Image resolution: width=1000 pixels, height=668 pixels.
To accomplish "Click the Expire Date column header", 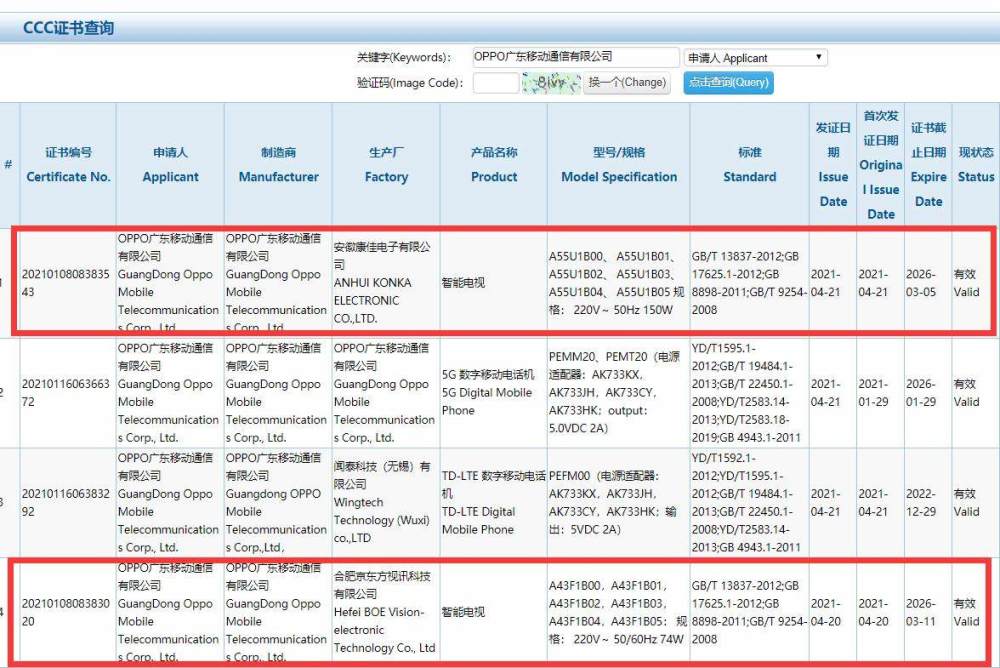I will tap(928, 165).
